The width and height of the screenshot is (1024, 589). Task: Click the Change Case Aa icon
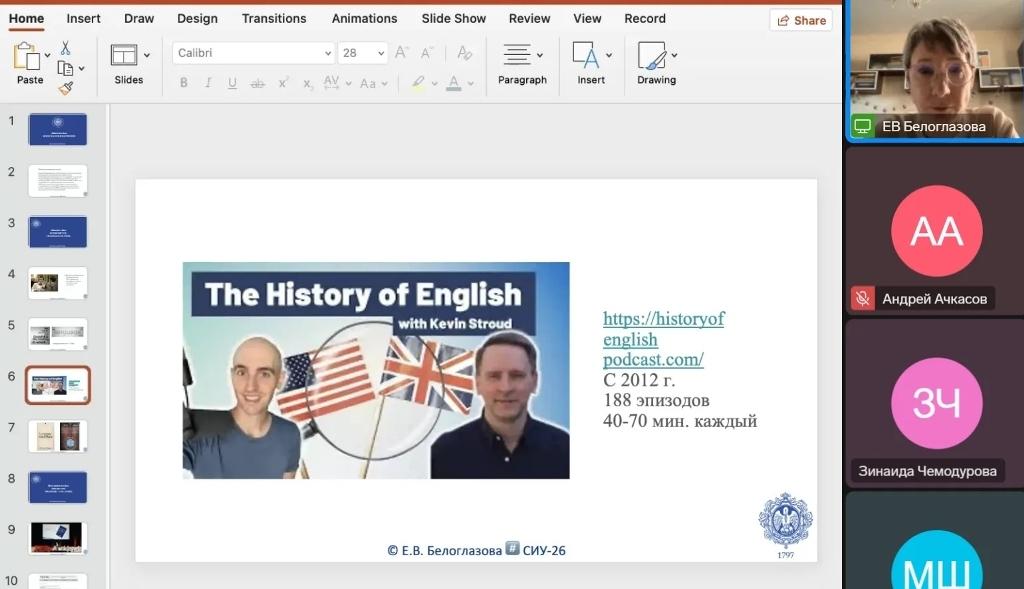point(368,83)
